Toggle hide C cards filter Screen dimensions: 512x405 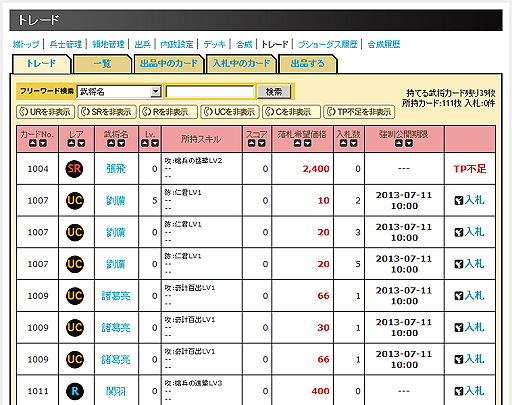pos(291,112)
